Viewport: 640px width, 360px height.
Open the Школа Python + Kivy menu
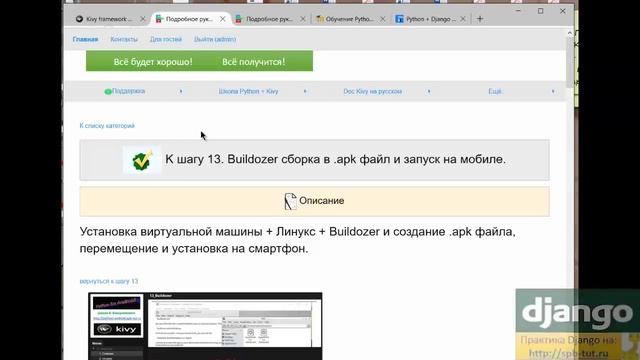click(x=248, y=91)
